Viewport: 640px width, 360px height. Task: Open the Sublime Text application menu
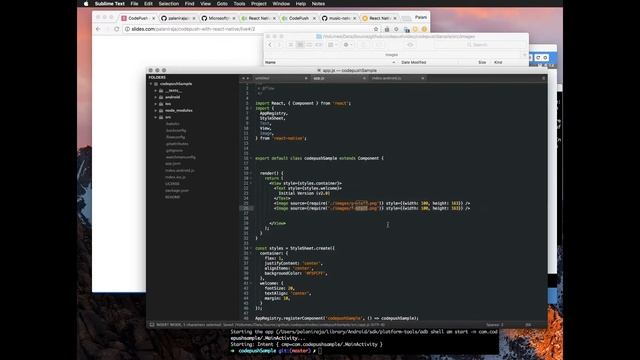coord(110,4)
